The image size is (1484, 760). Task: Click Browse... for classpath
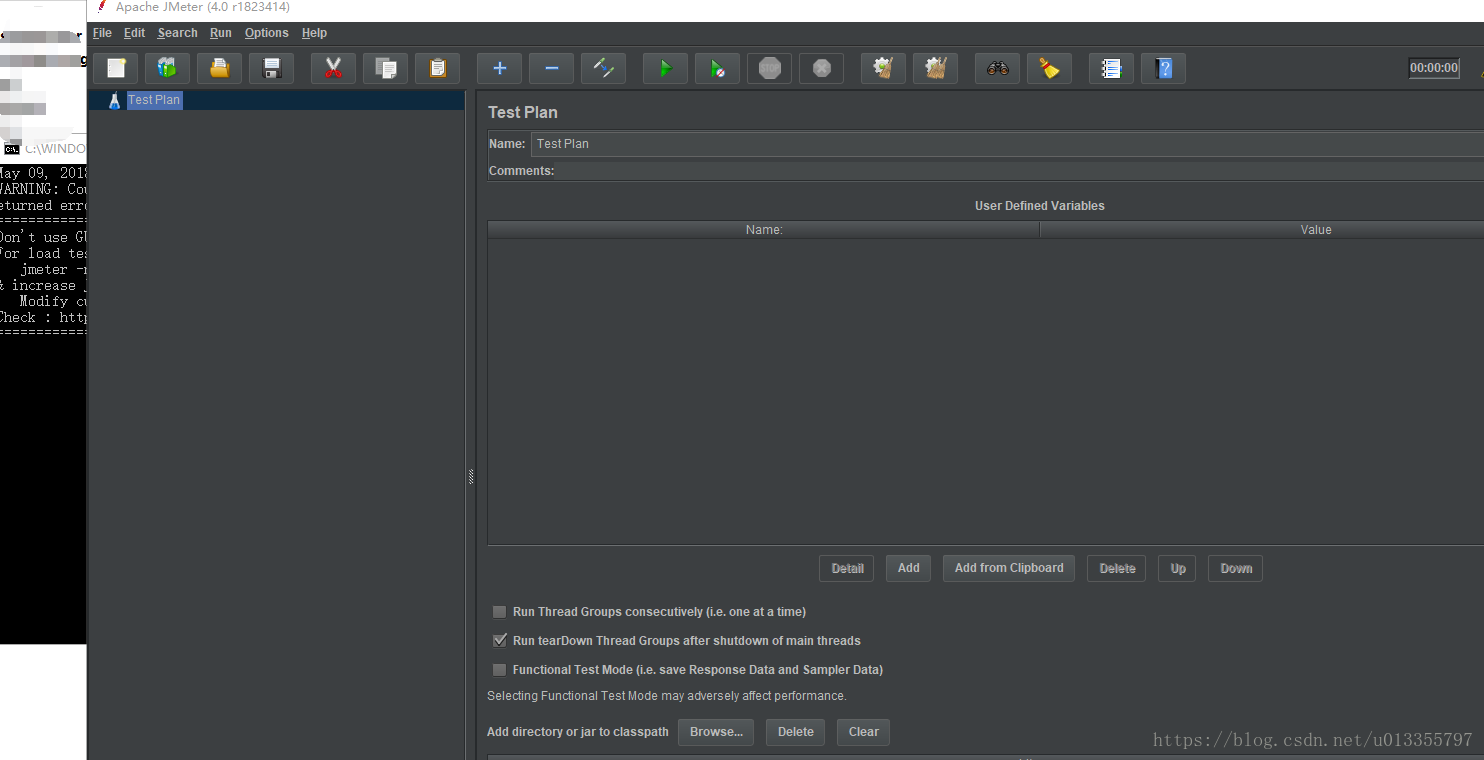(716, 732)
